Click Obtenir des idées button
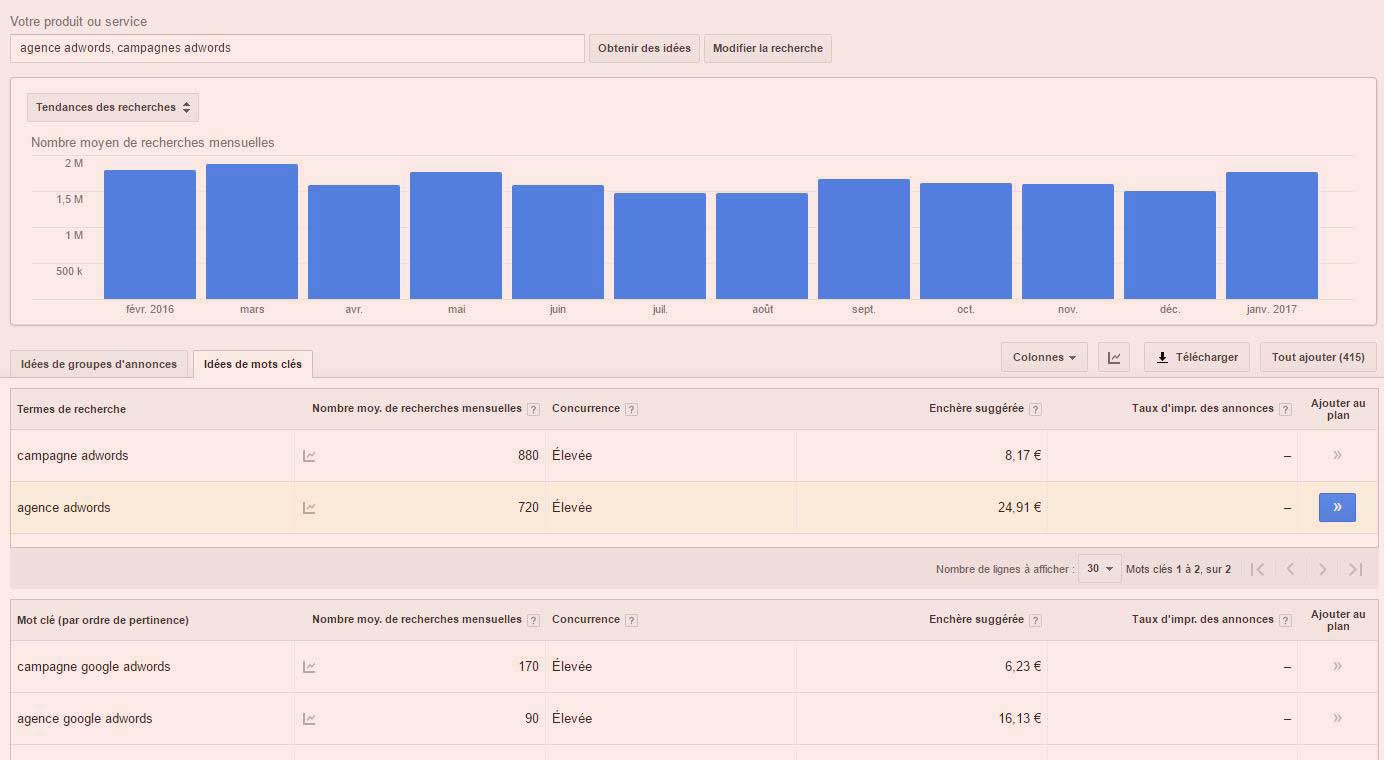 [644, 48]
